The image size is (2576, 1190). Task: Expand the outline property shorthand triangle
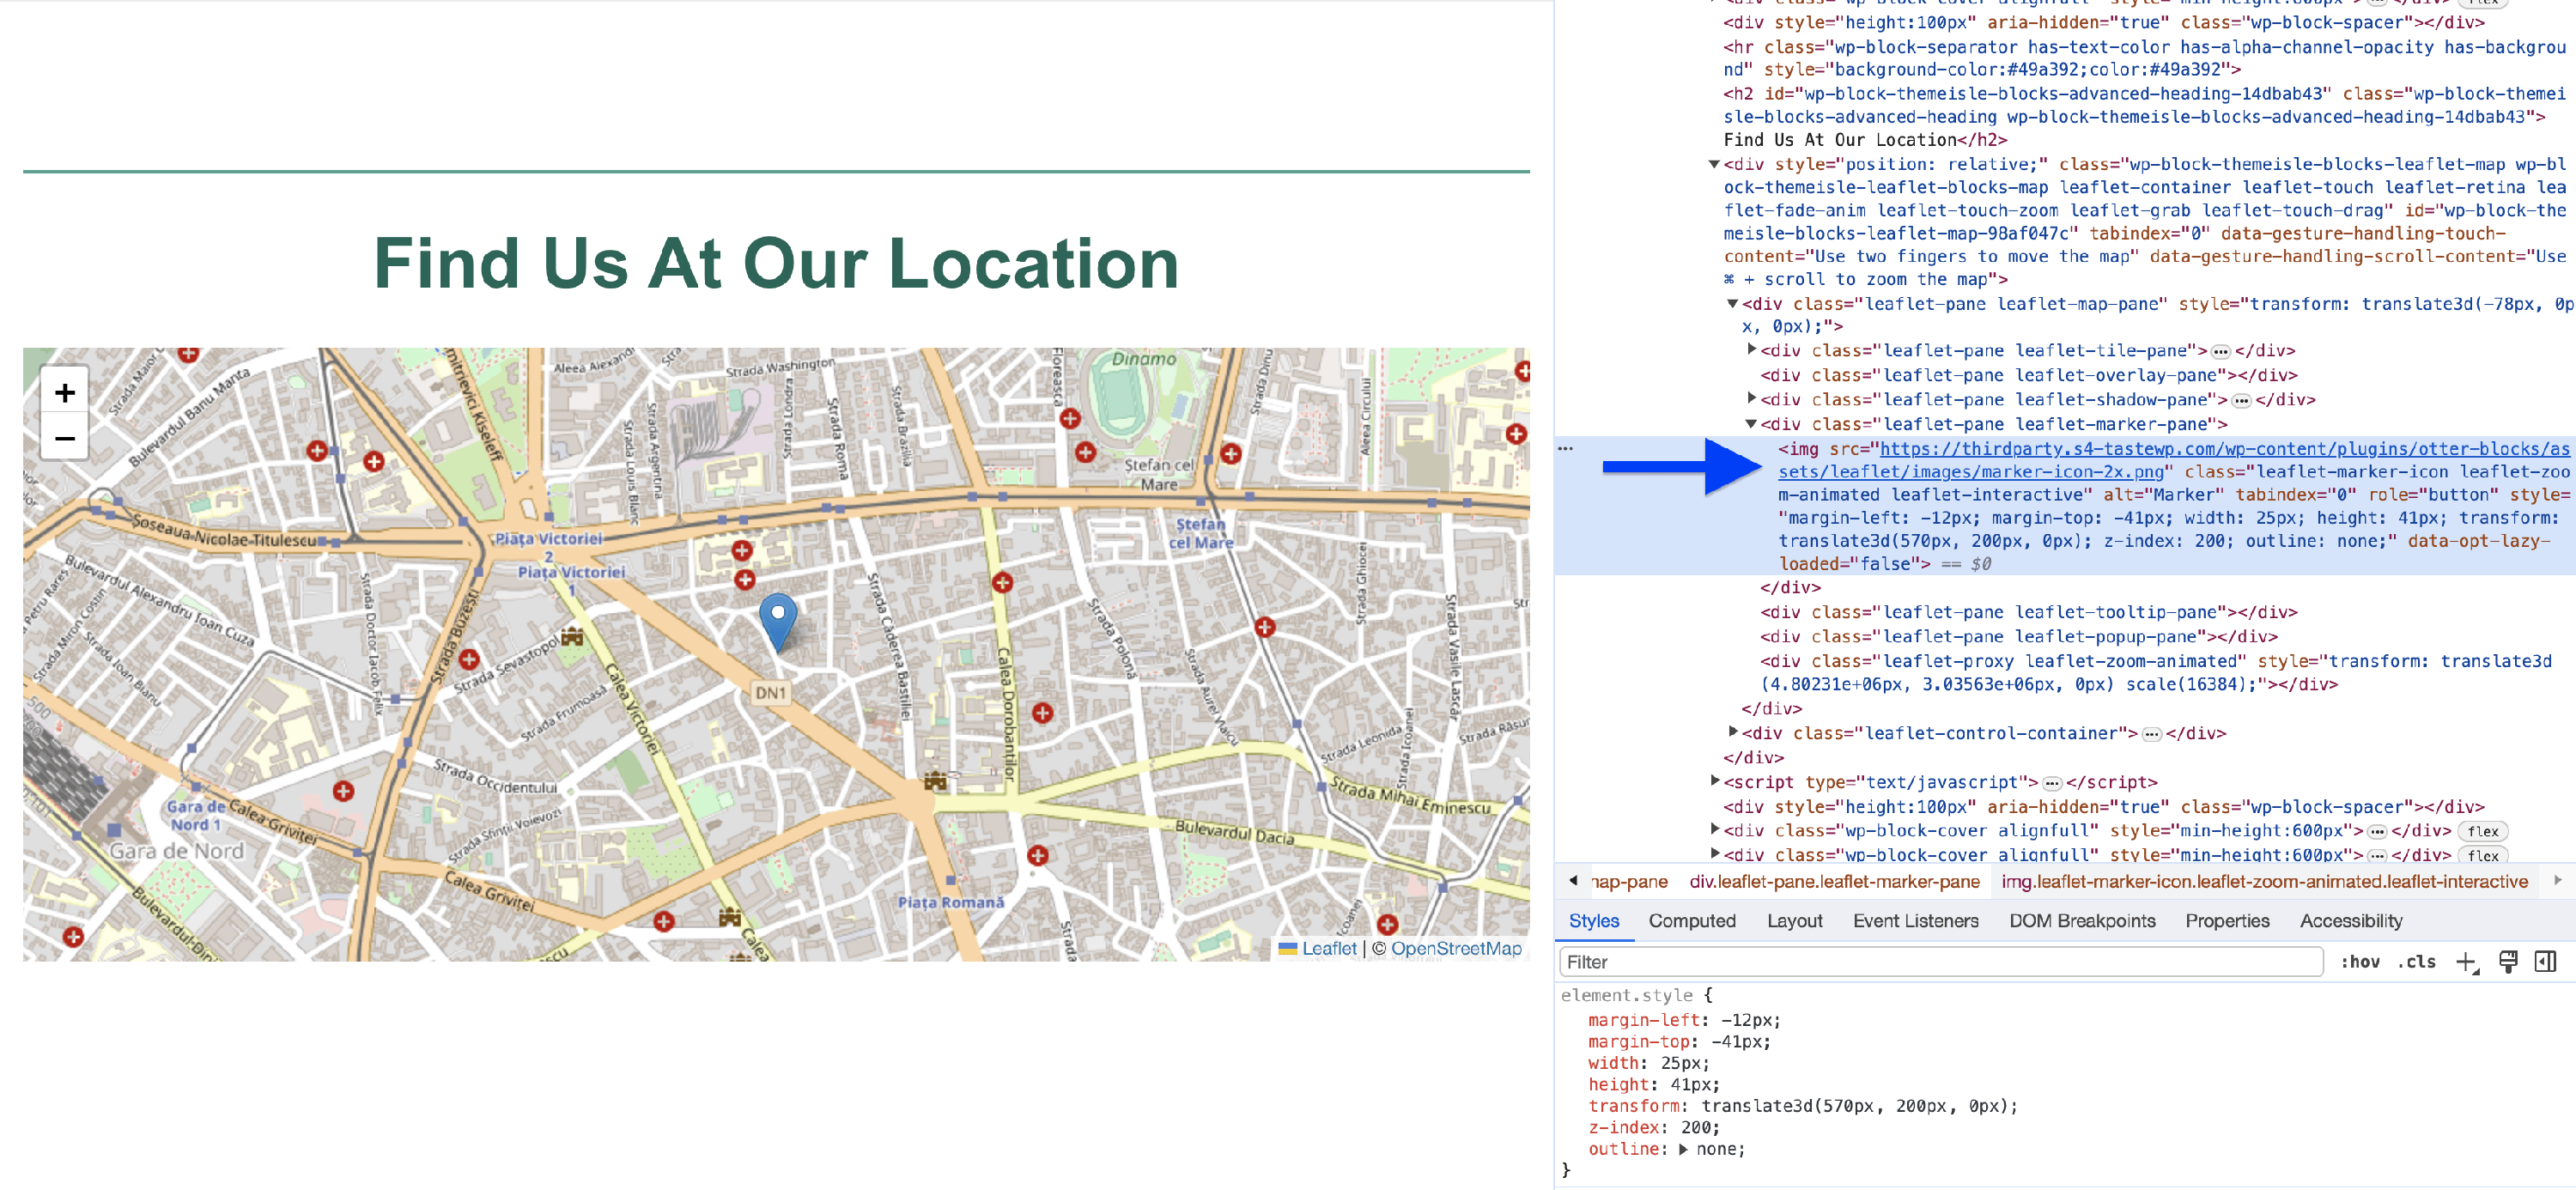tap(1683, 1150)
